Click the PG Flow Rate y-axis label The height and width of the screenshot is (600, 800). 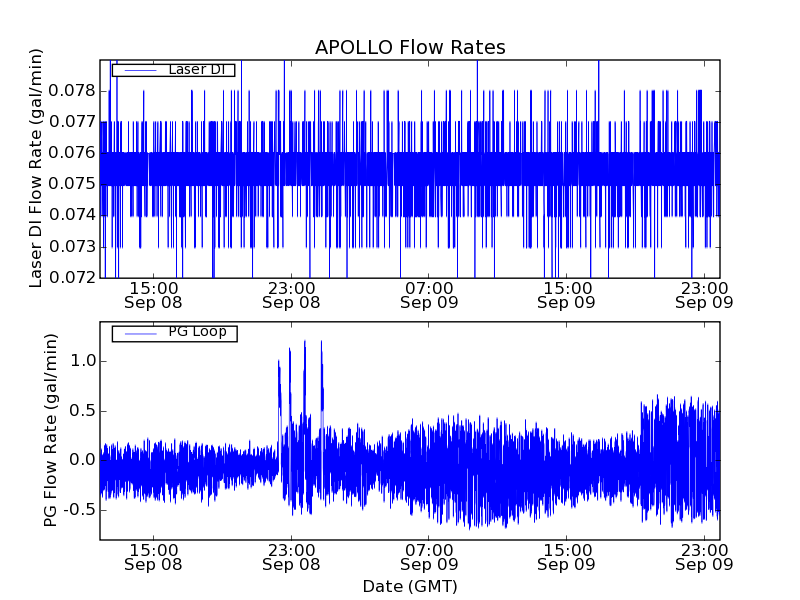51,430
